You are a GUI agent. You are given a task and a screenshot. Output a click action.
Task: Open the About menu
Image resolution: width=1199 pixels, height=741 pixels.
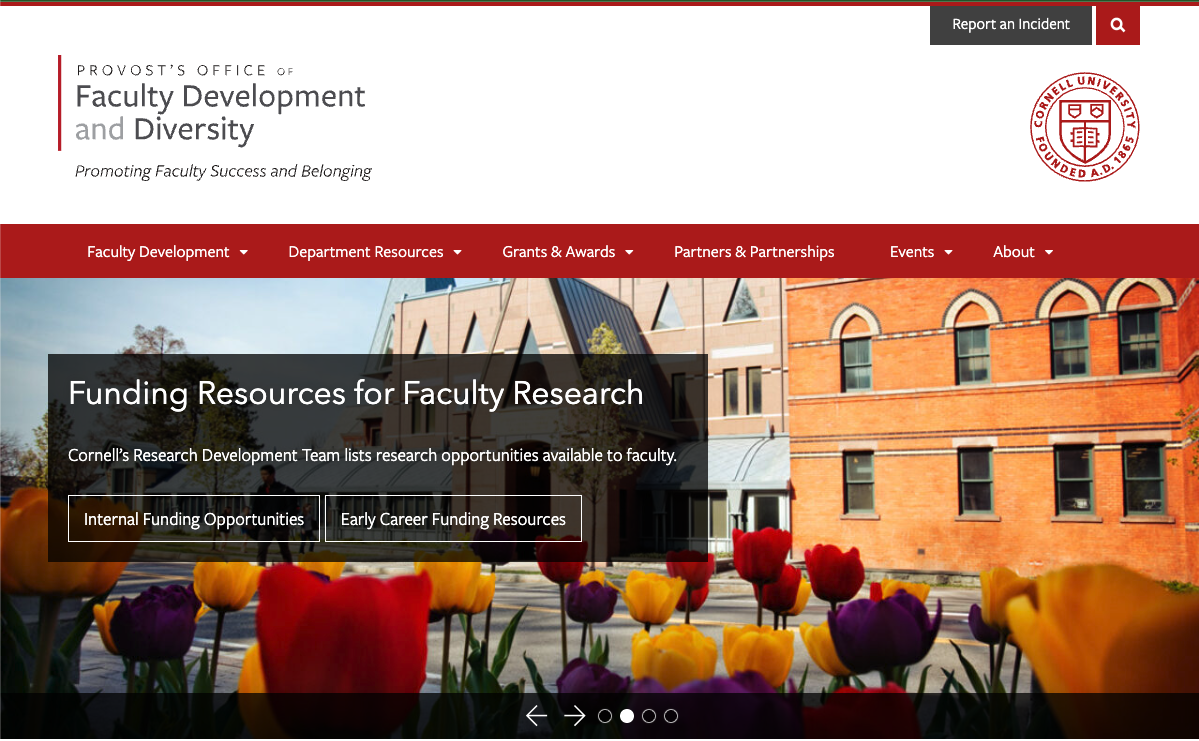coord(1013,252)
